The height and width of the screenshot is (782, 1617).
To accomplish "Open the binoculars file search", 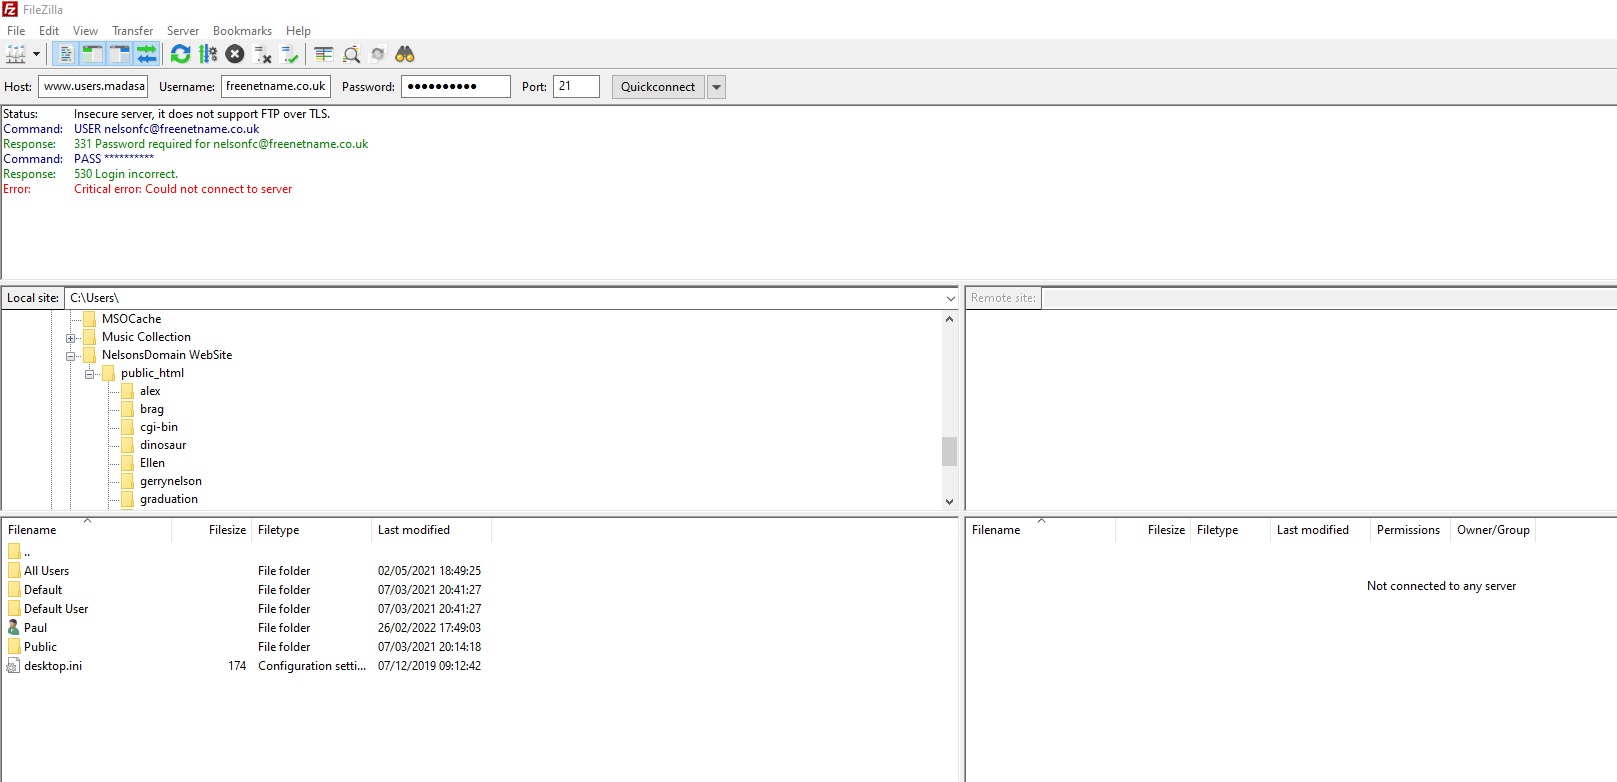I will click(x=405, y=54).
